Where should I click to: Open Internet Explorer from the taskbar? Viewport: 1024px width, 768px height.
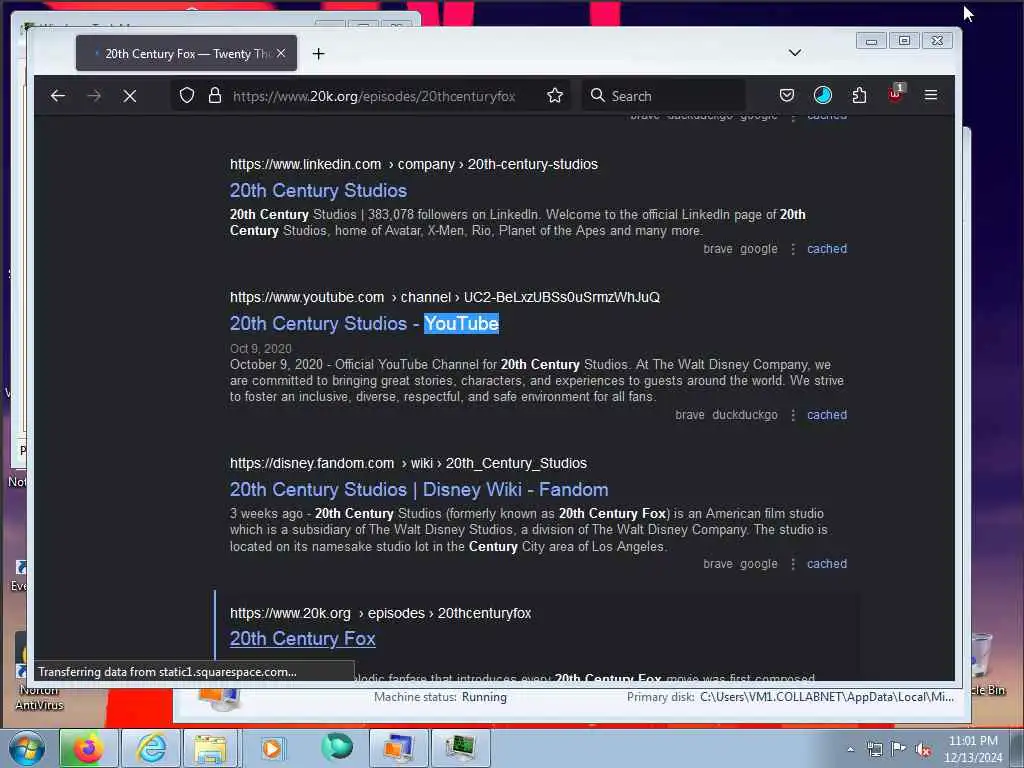click(x=151, y=748)
